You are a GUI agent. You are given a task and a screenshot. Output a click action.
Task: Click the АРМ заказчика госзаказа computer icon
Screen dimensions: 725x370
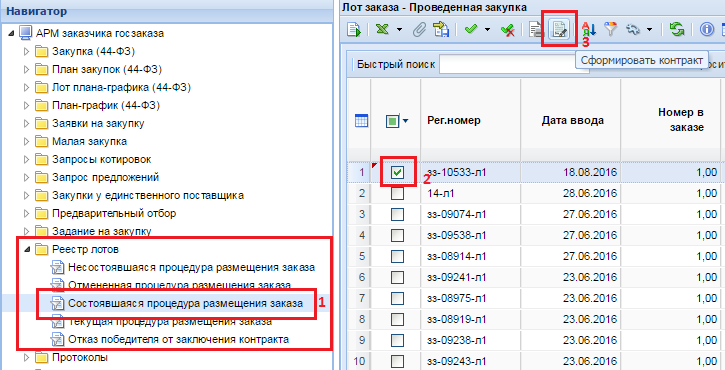tap(25, 33)
